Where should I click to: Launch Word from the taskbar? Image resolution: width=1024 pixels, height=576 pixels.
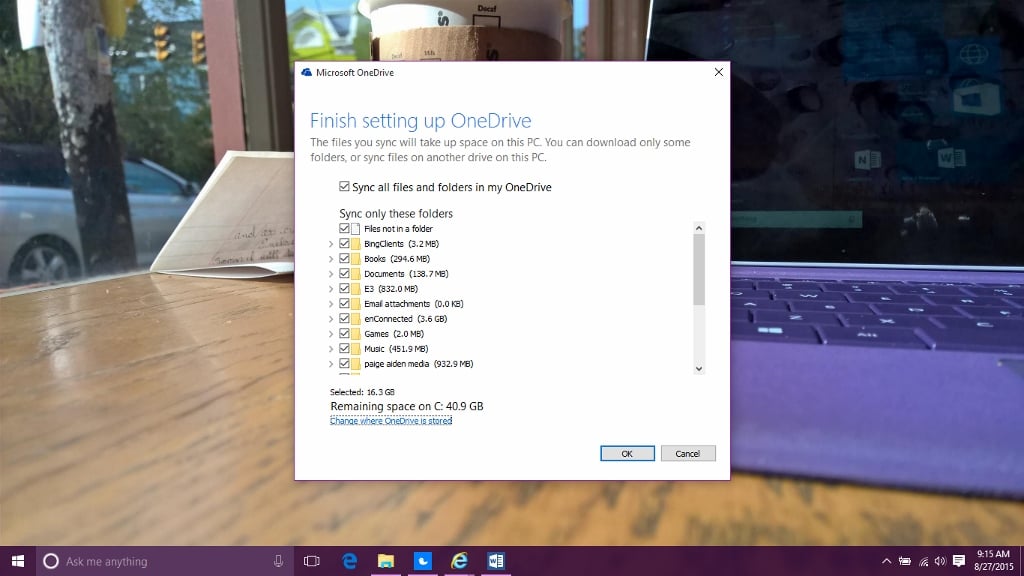click(x=495, y=561)
